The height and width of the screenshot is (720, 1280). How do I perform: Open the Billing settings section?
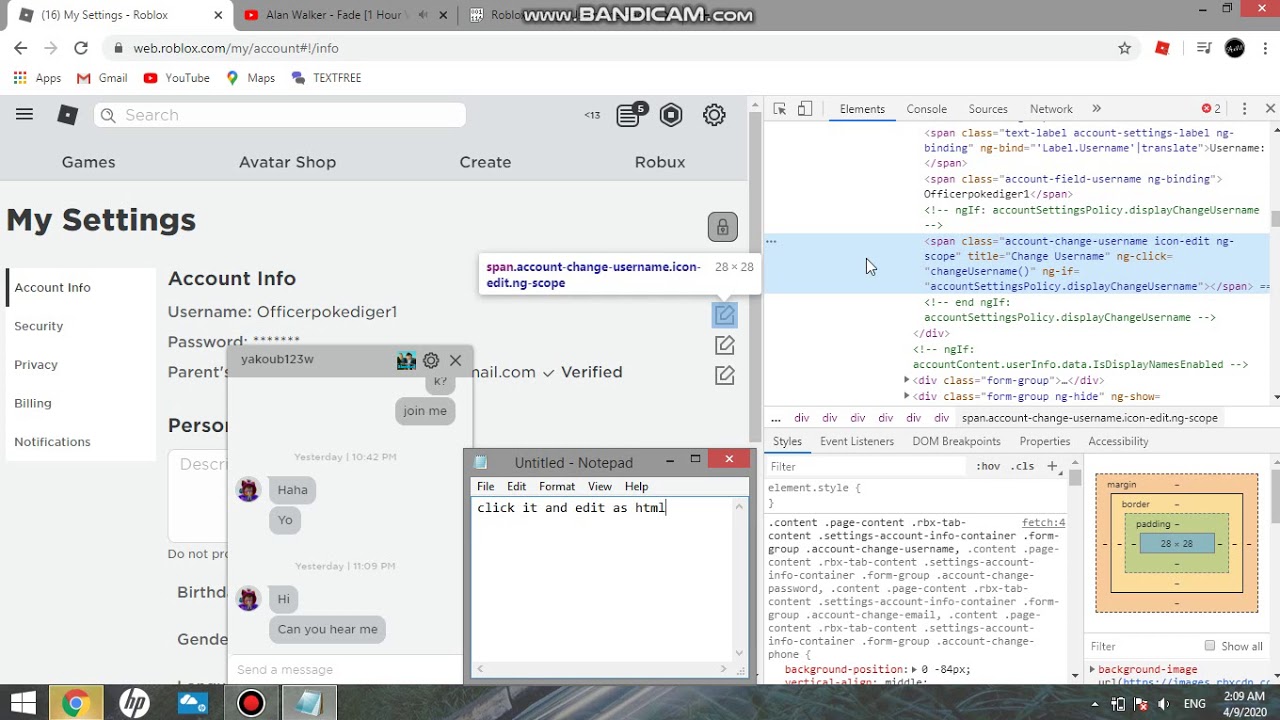point(33,403)
